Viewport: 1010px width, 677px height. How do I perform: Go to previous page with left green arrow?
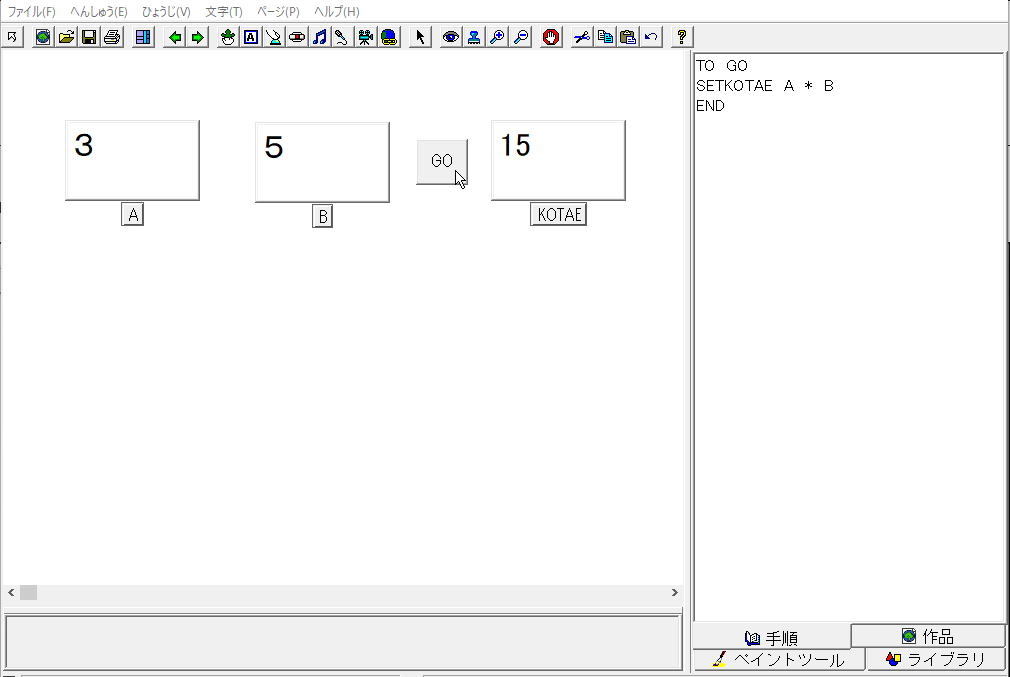pos(175,37)
